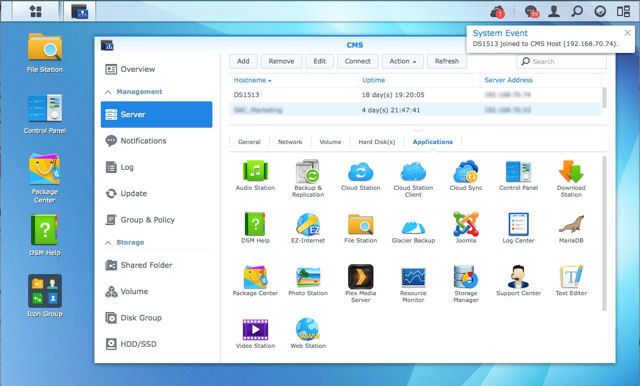This screenshot has height=386, width=640.
Task: Open DSM Help icon in Applications list
Action: [x=255, y=224]
